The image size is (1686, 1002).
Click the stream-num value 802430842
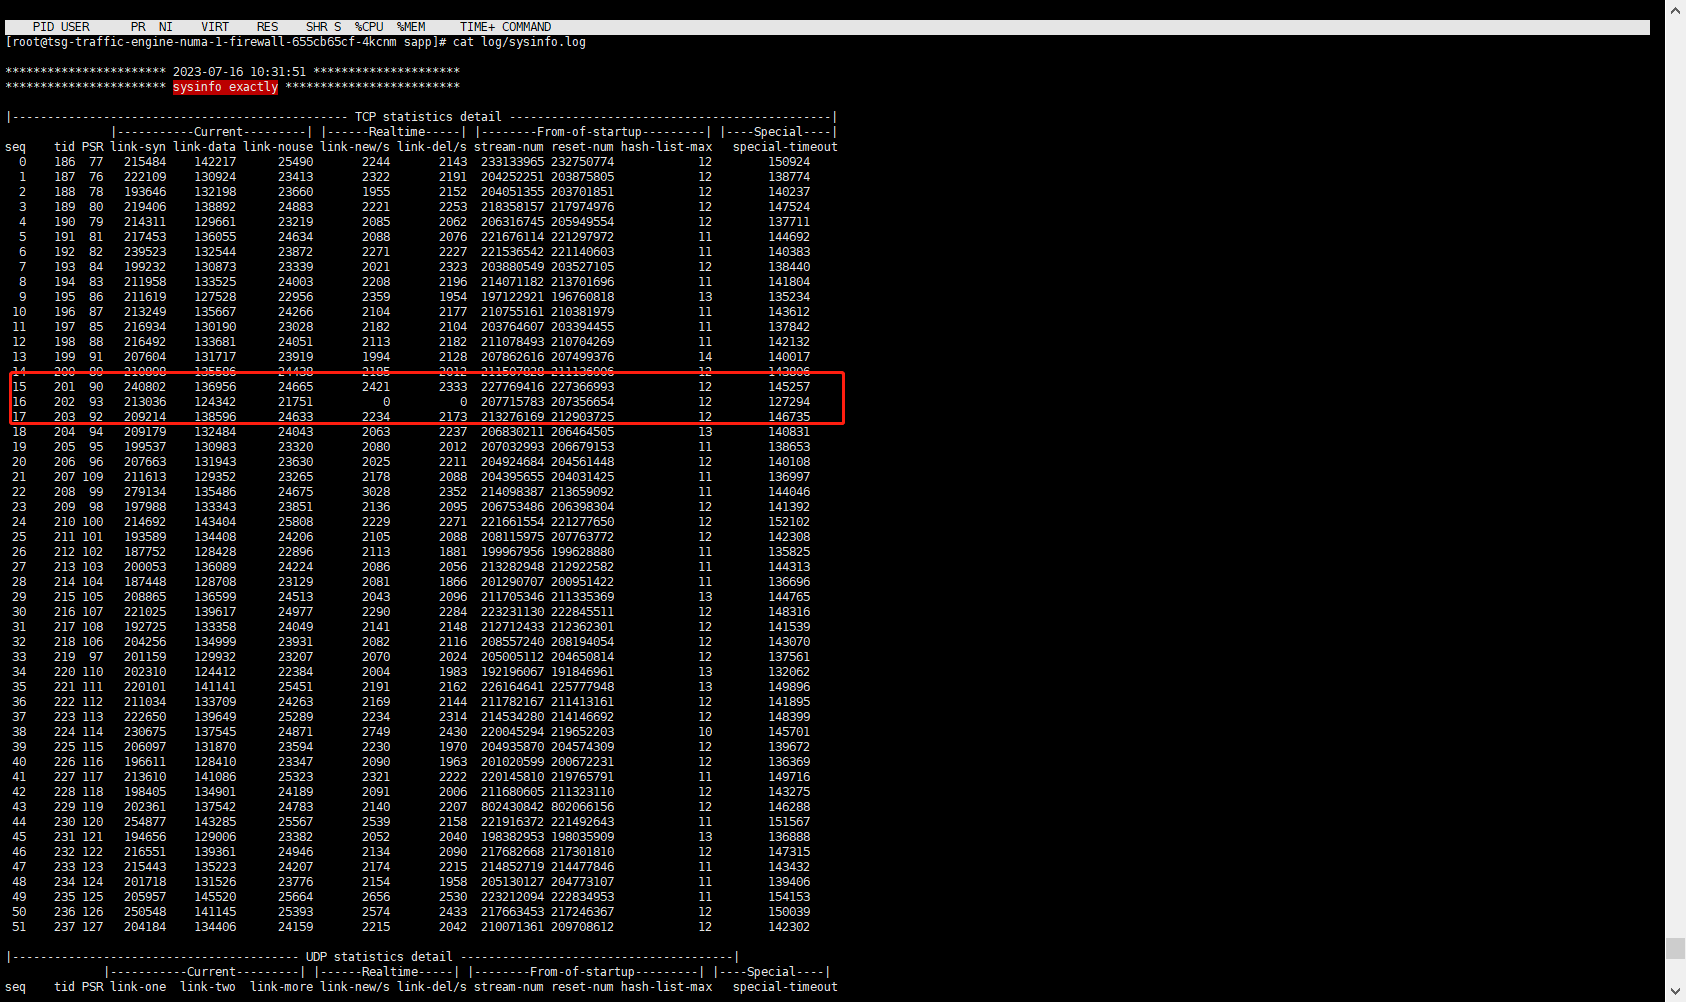(x=512, y=807)
